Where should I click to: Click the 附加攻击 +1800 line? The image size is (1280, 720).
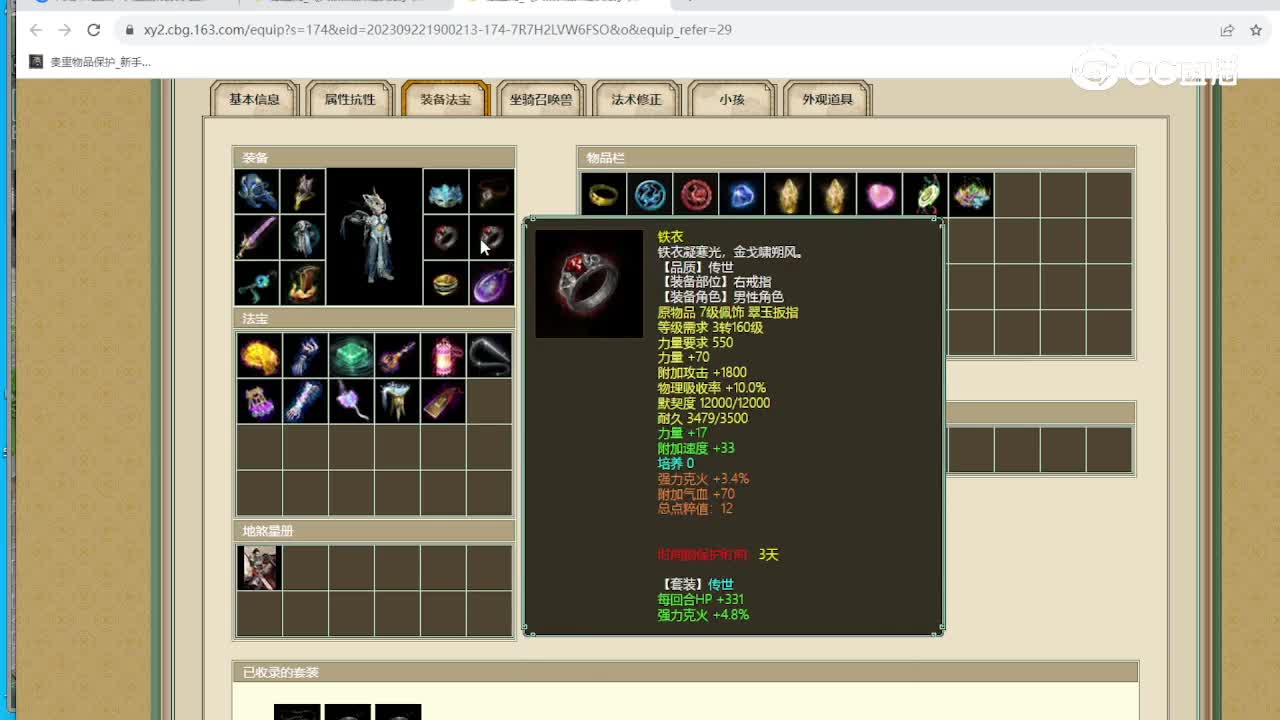[x=702, y=372]
